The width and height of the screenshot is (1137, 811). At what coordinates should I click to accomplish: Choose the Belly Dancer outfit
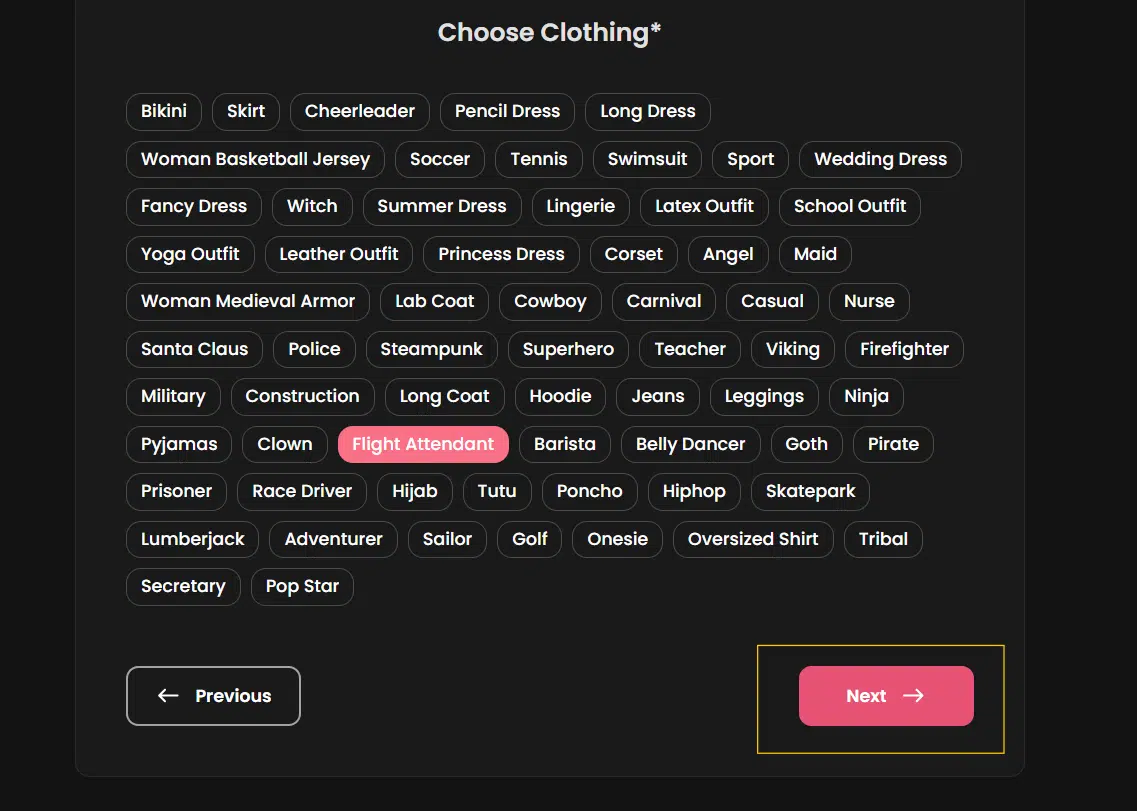point(690,444)
